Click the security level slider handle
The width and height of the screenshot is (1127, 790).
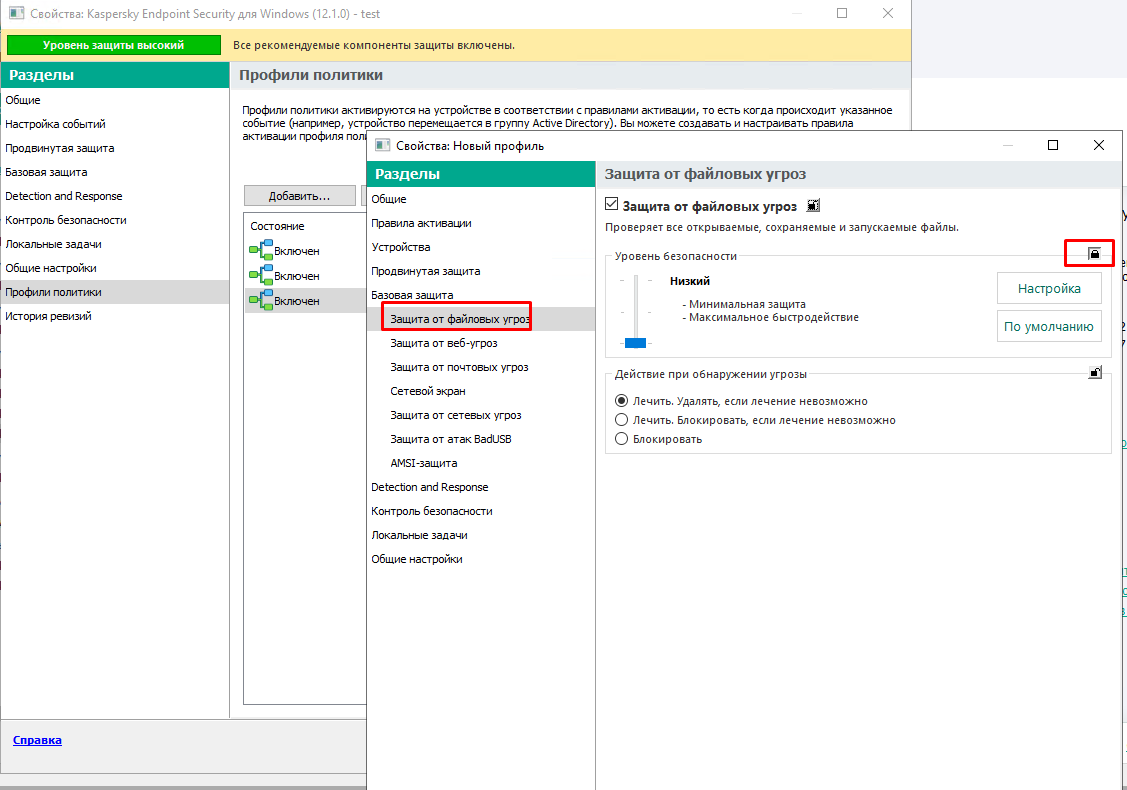[x=635, y=343]
